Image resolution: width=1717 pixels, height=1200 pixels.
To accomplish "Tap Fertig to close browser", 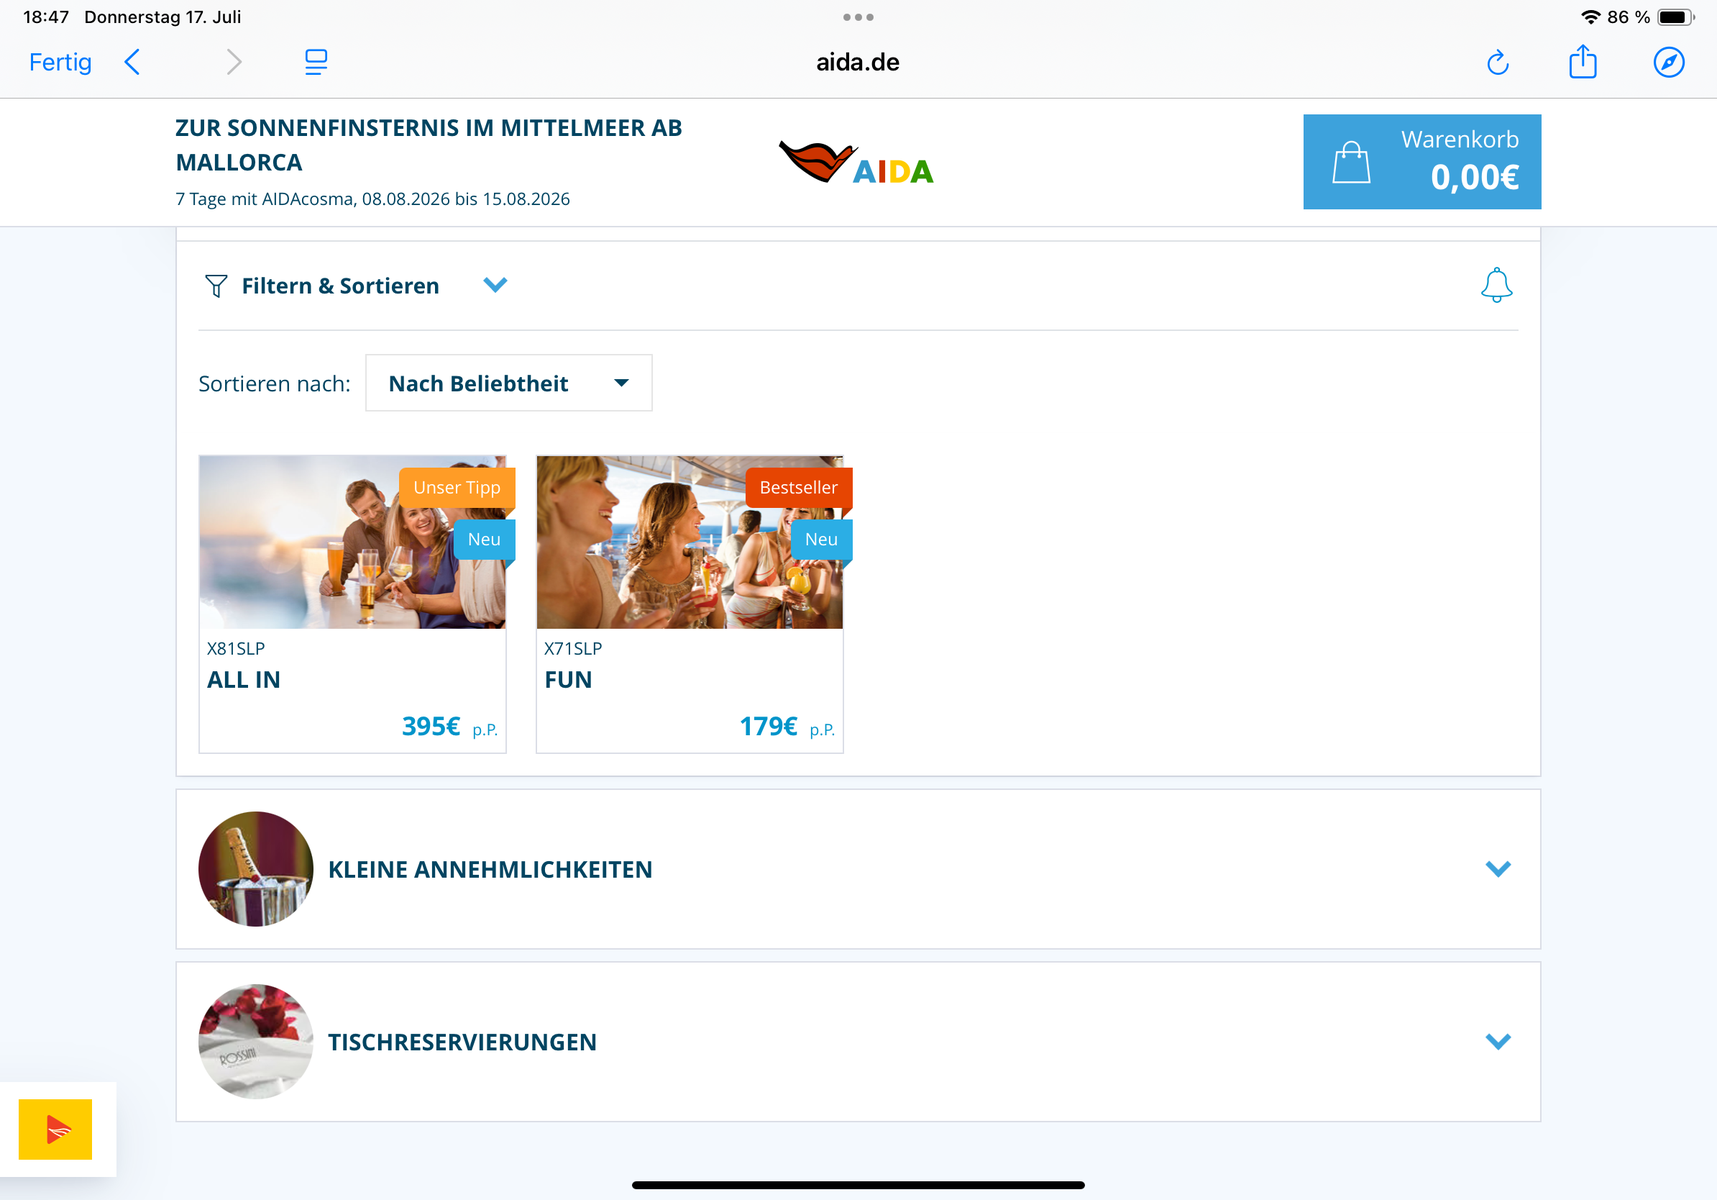I will coord(60,62).
